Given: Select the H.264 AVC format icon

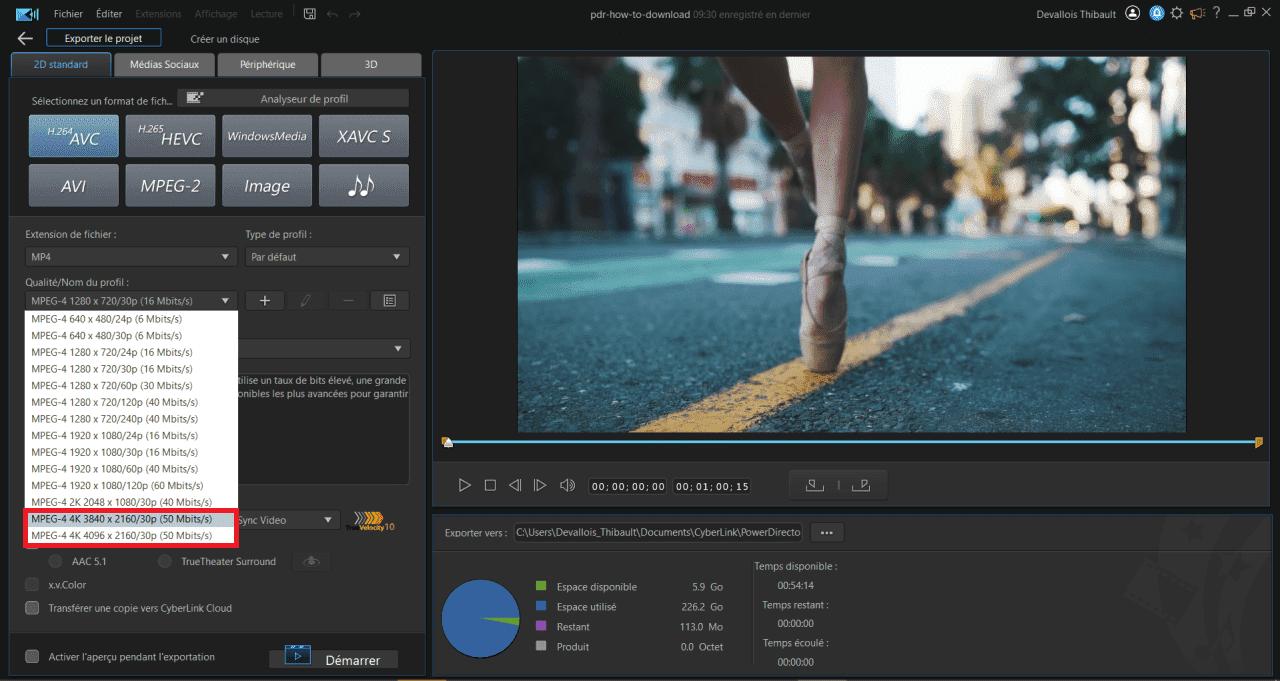Looking at the screenshot, I should 73,136.
